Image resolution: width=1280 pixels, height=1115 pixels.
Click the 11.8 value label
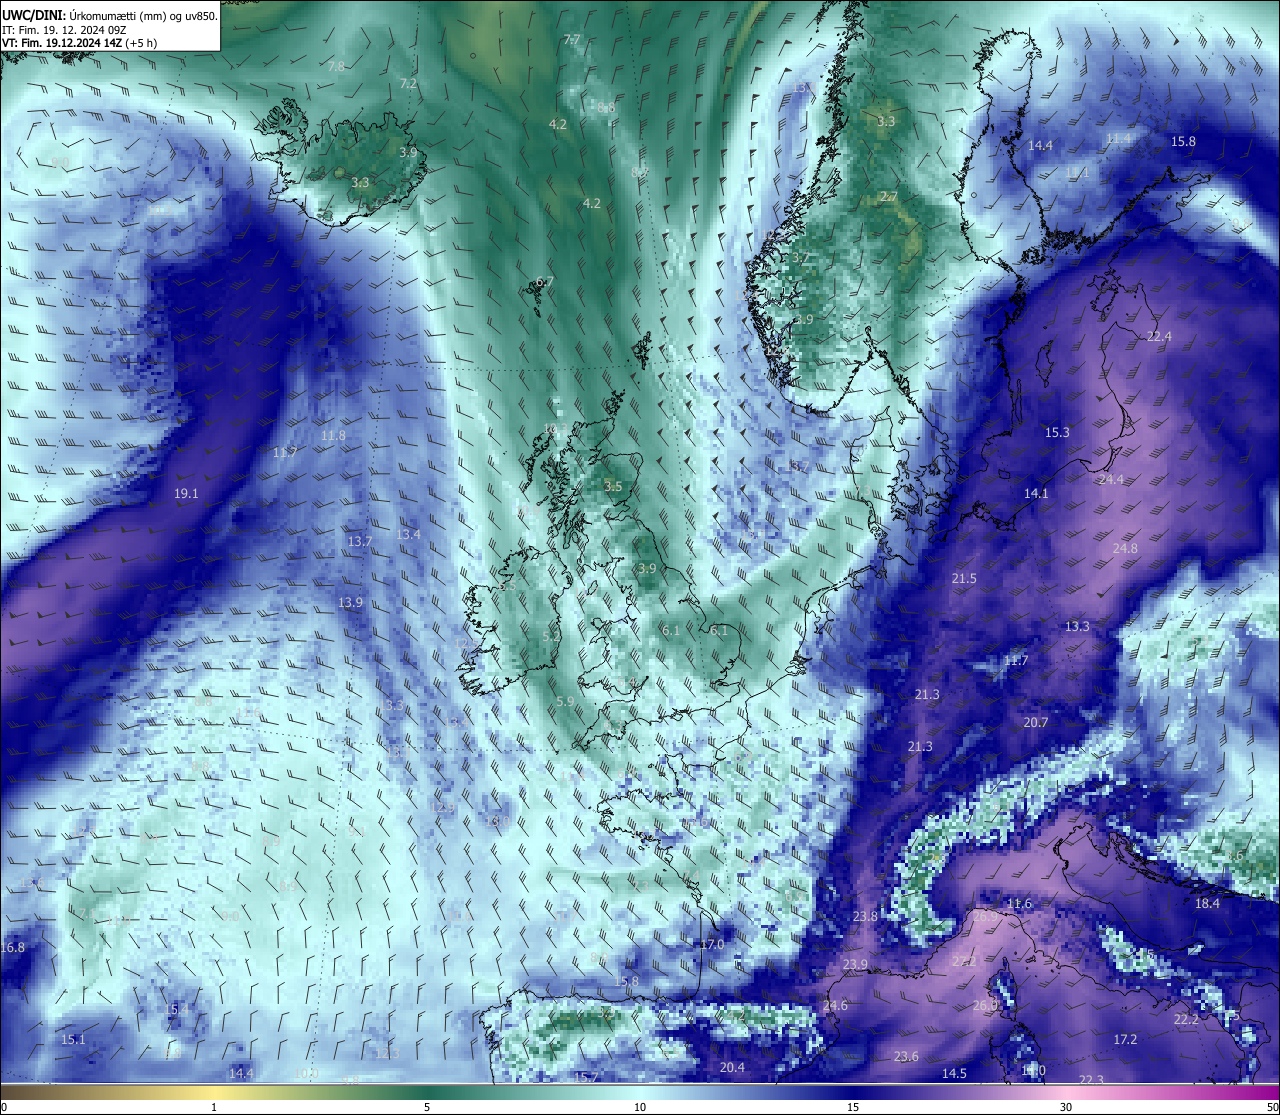point(333,435)
